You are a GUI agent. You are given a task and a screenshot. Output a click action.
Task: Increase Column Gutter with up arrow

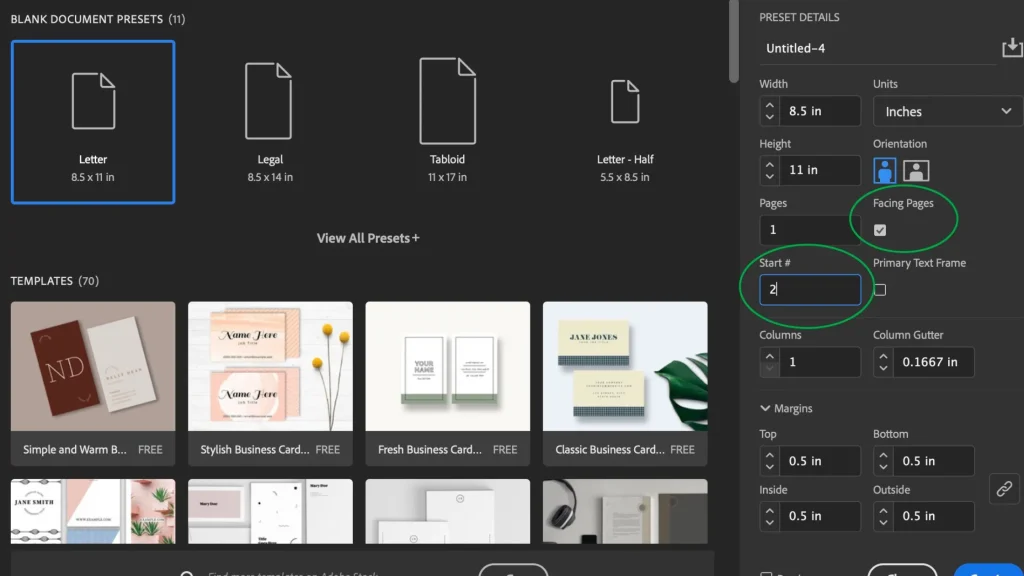(x=883, y=356)
